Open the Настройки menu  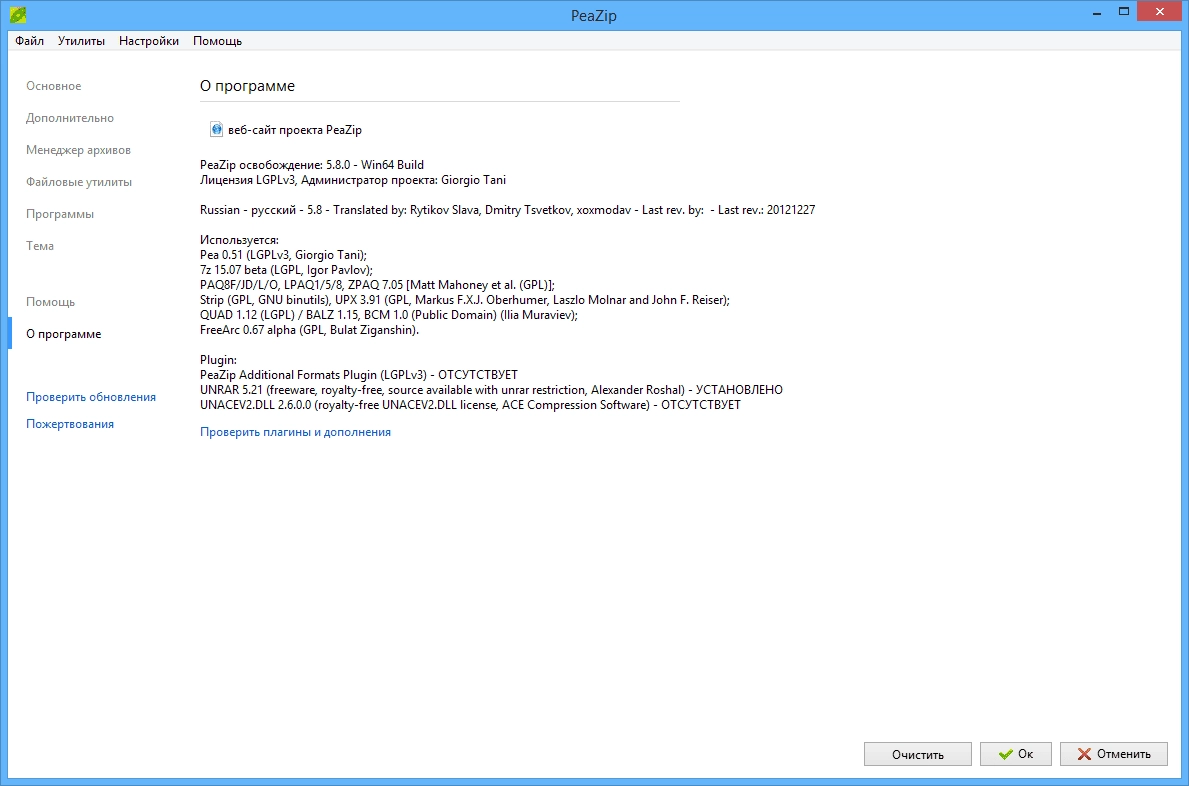pyautogui.click(x=149, y=41)
